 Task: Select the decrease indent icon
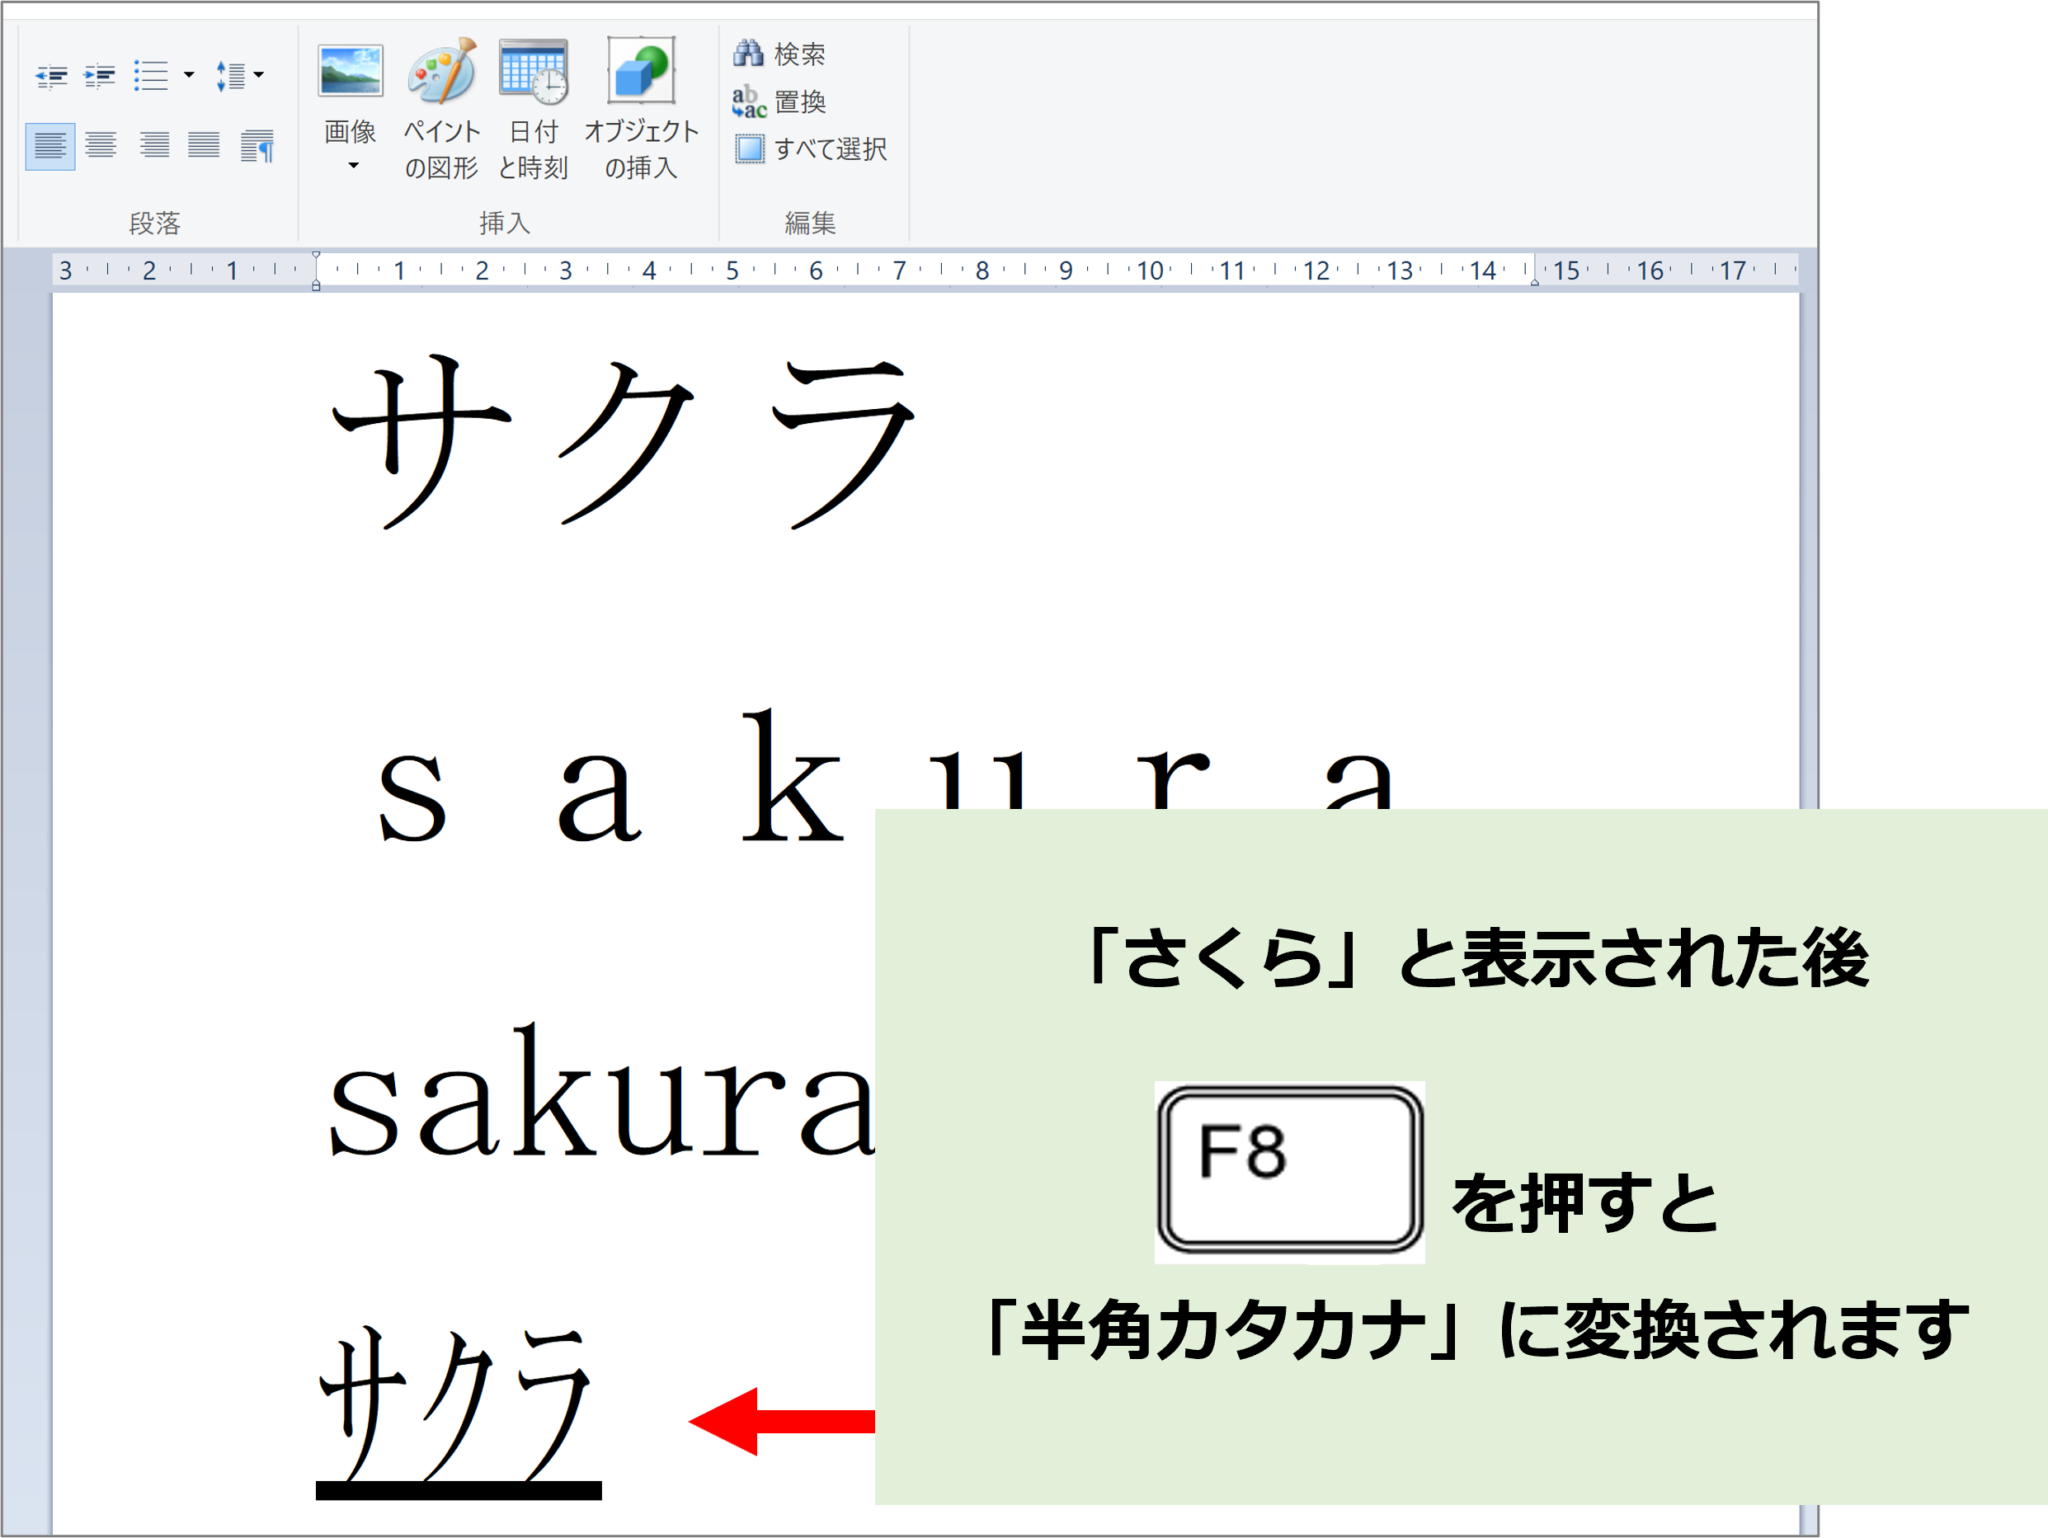53,77
